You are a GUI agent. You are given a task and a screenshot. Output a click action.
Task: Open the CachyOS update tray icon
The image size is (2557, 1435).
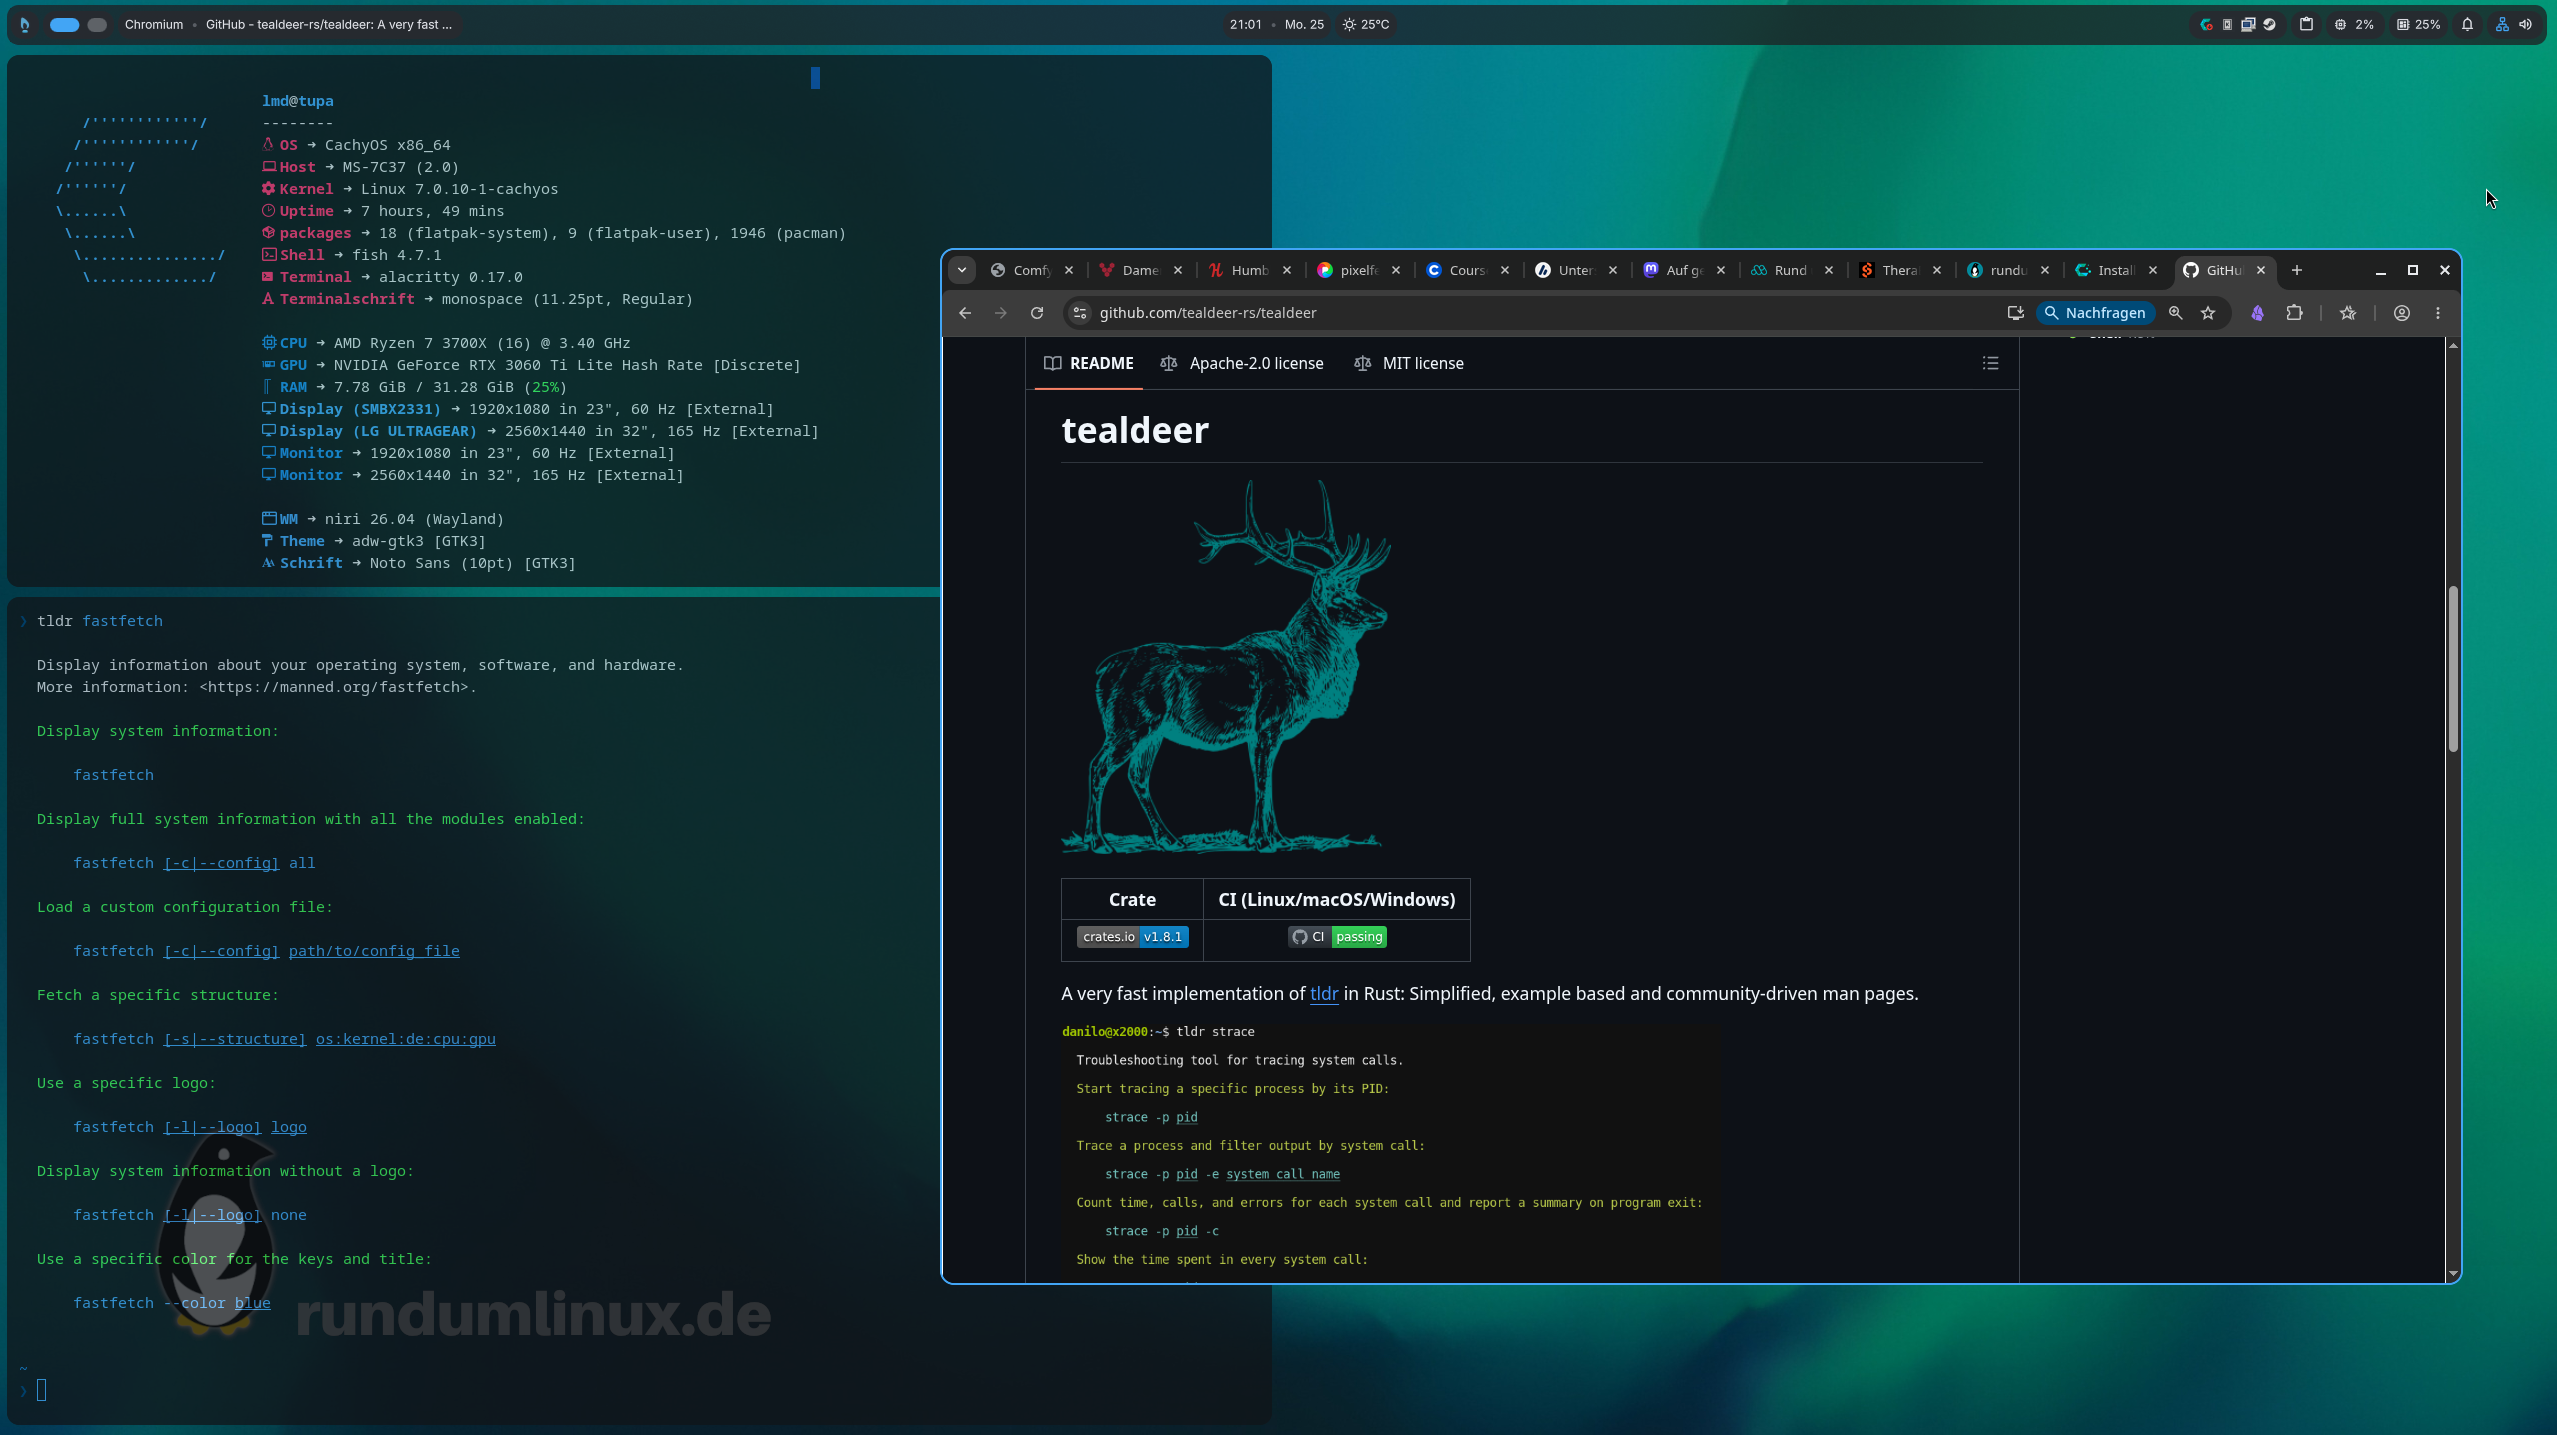[x=2206, y=25]
